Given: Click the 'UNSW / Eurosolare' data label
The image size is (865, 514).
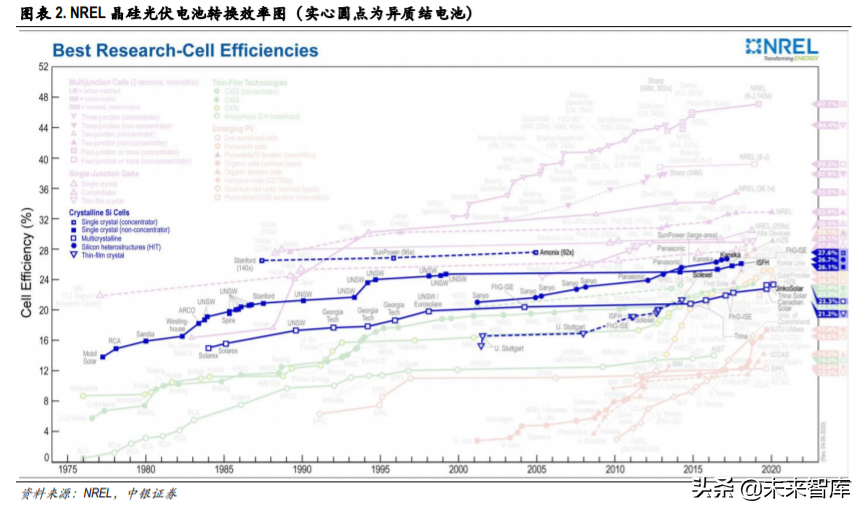Looking at the screenshot, I should (x=428, y=301).
